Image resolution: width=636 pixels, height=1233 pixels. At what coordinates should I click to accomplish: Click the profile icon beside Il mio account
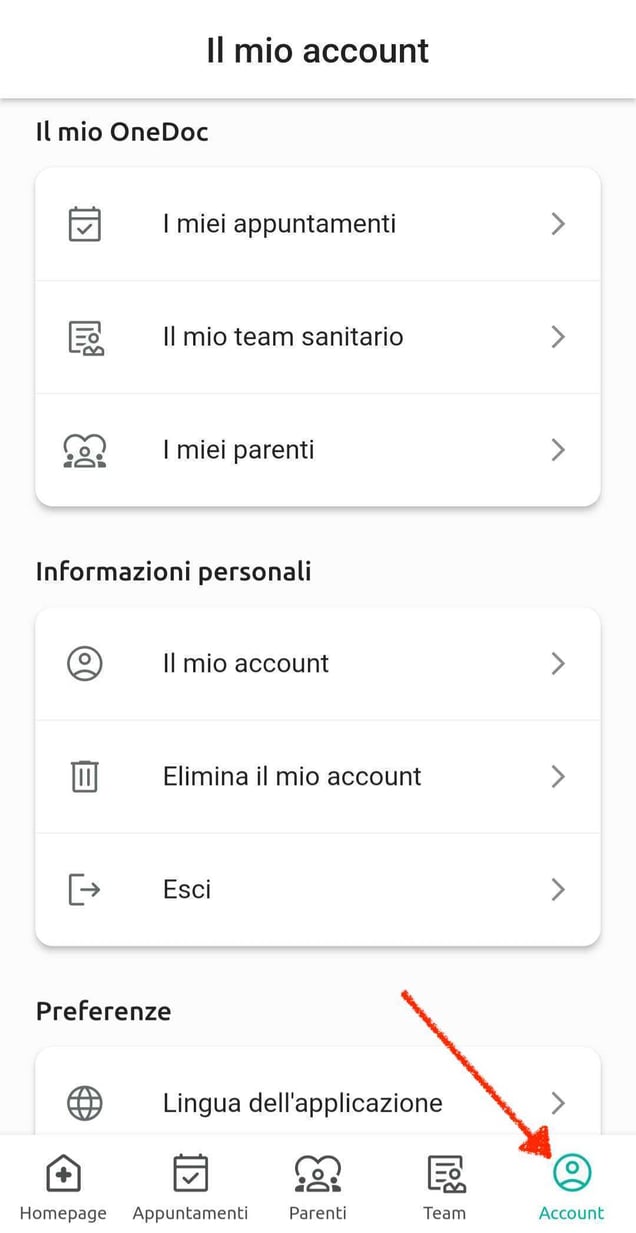click(85, 663)
